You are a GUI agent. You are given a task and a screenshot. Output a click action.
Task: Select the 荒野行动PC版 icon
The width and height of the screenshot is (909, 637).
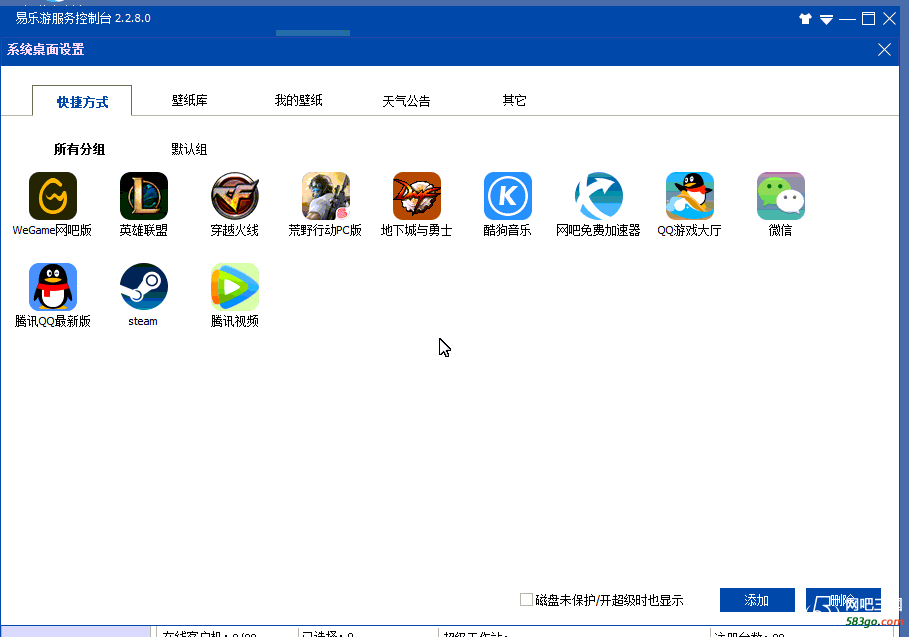point(326,196)
